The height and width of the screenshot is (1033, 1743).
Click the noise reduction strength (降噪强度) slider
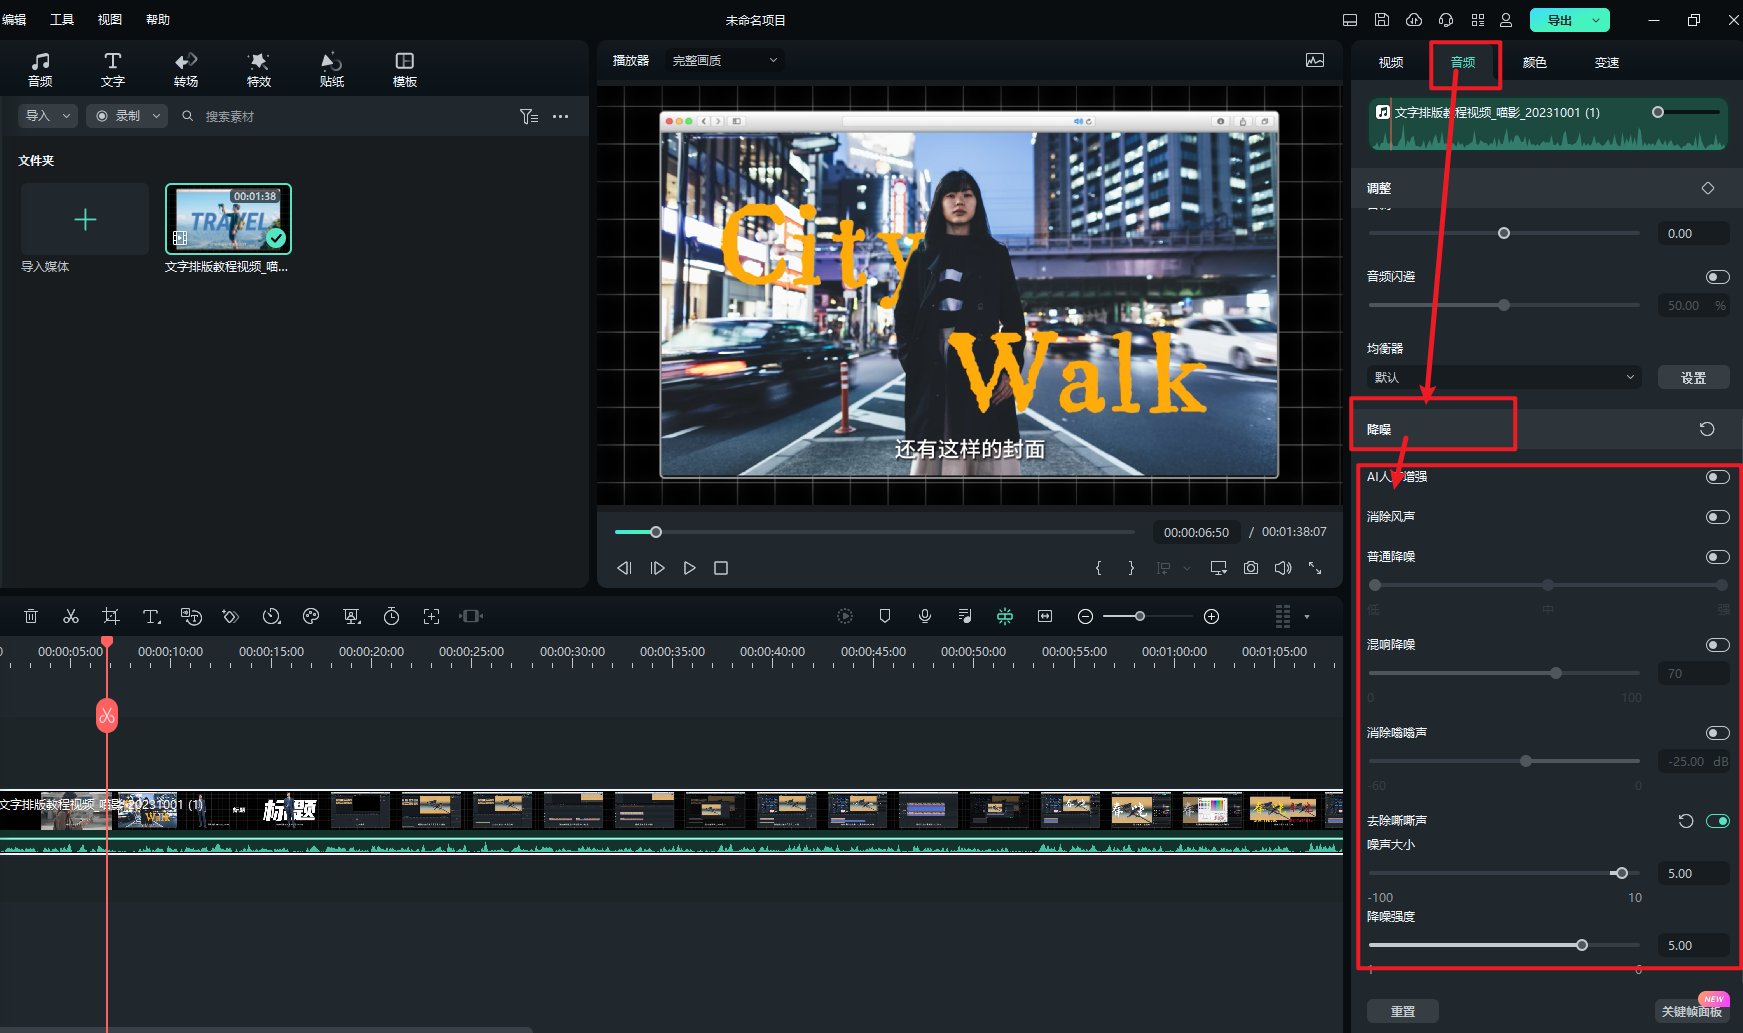pos(1581,945)
